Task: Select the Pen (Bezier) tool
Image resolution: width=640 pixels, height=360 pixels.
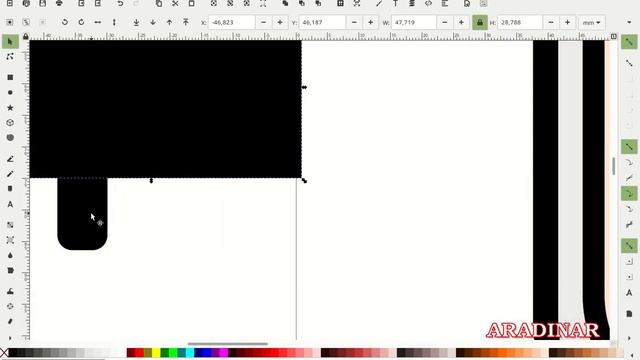Action: (10, 159)
